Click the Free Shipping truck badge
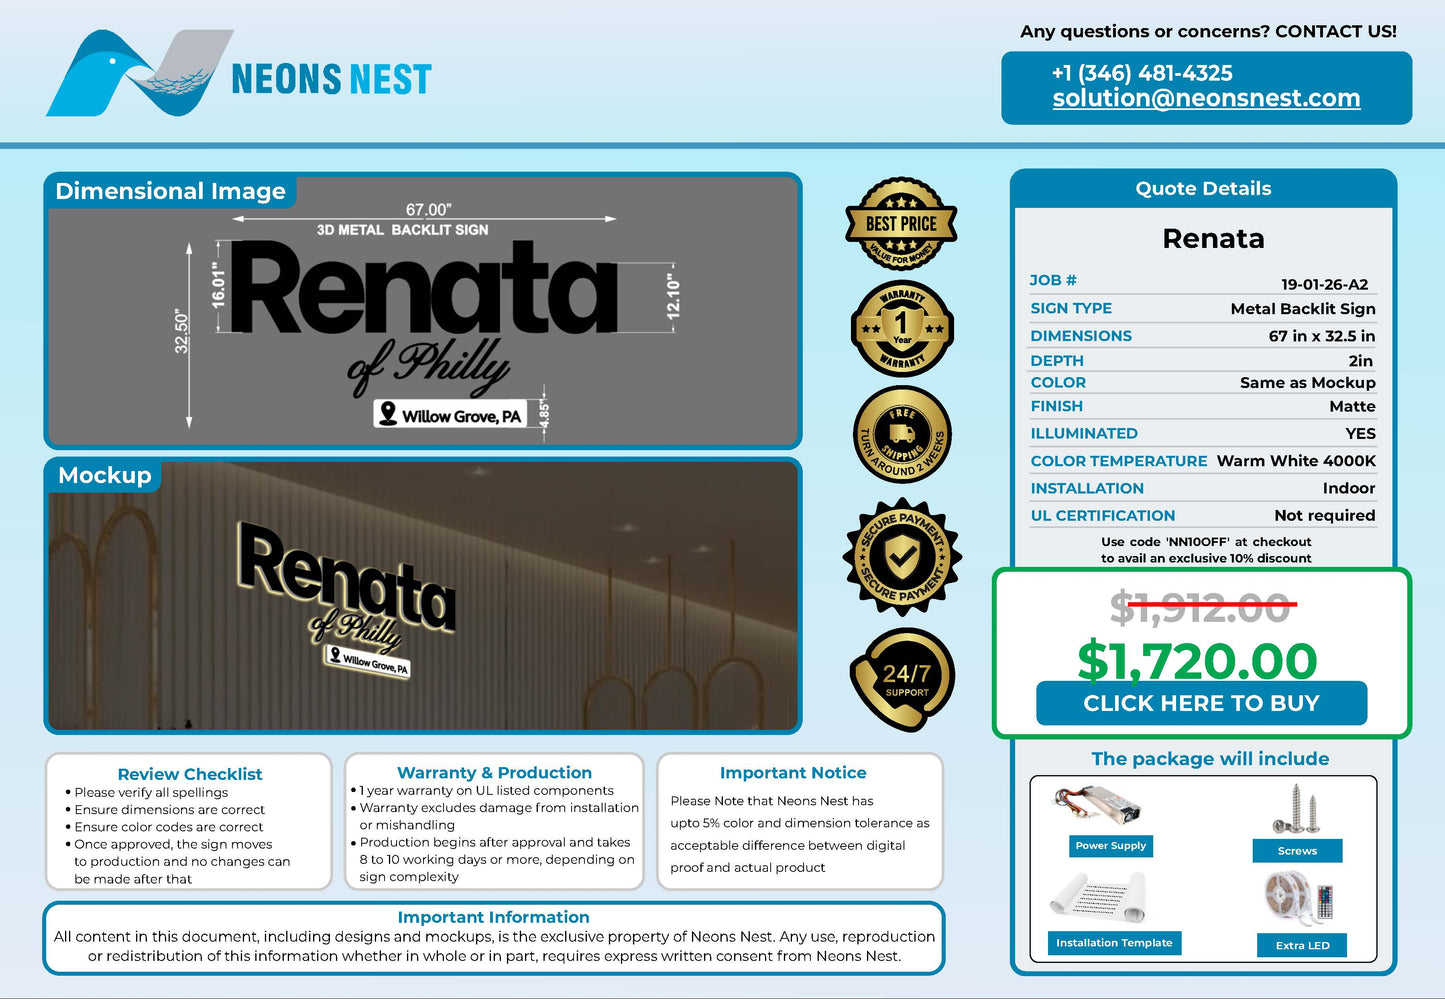 [x=903, y=434]
